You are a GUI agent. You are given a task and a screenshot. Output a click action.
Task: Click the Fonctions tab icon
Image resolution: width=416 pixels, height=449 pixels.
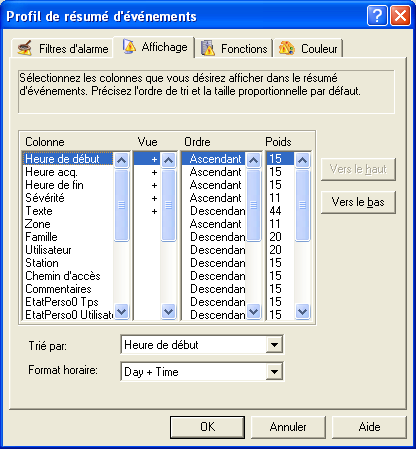208,48
